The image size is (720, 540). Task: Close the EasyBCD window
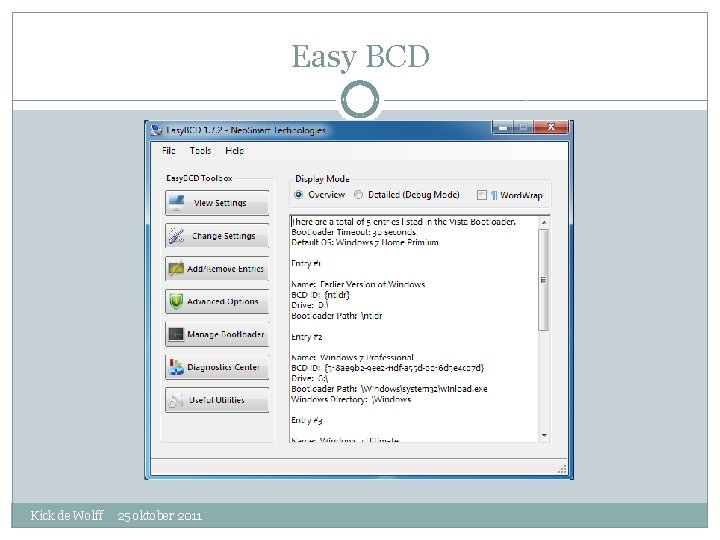551,127
